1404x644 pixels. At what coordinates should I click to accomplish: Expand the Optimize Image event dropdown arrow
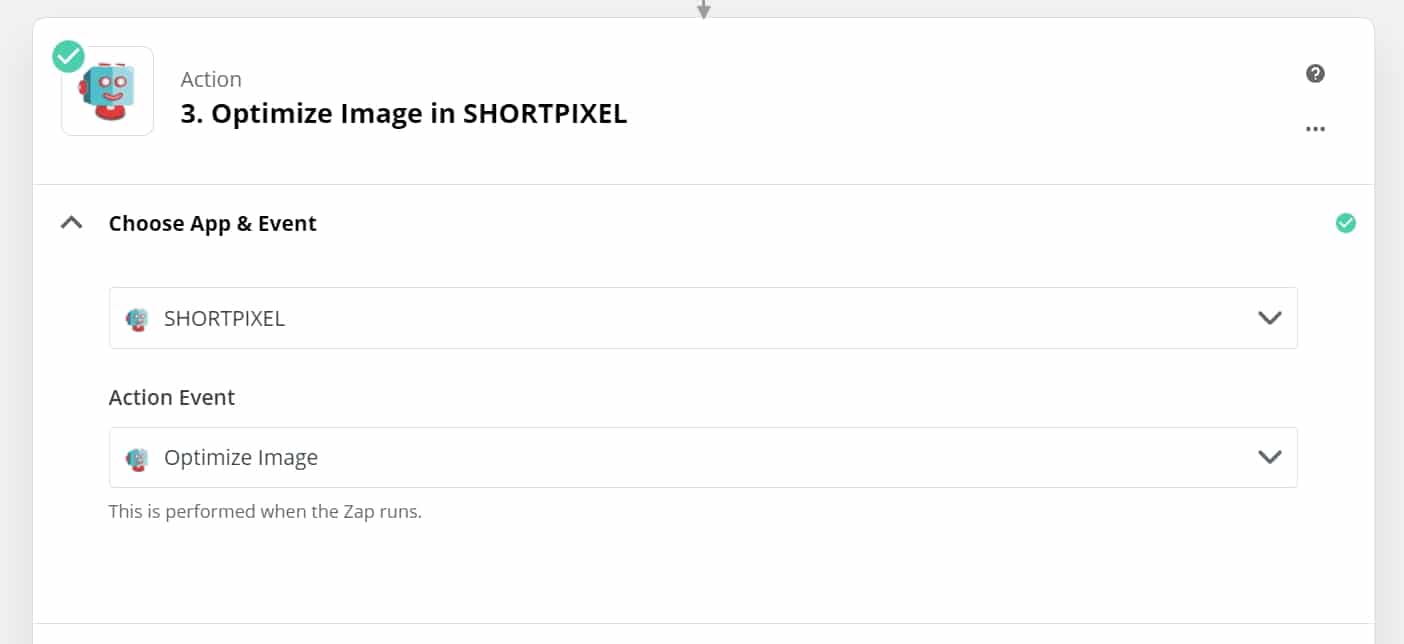pyautogui.click(x=1269, y=457)
